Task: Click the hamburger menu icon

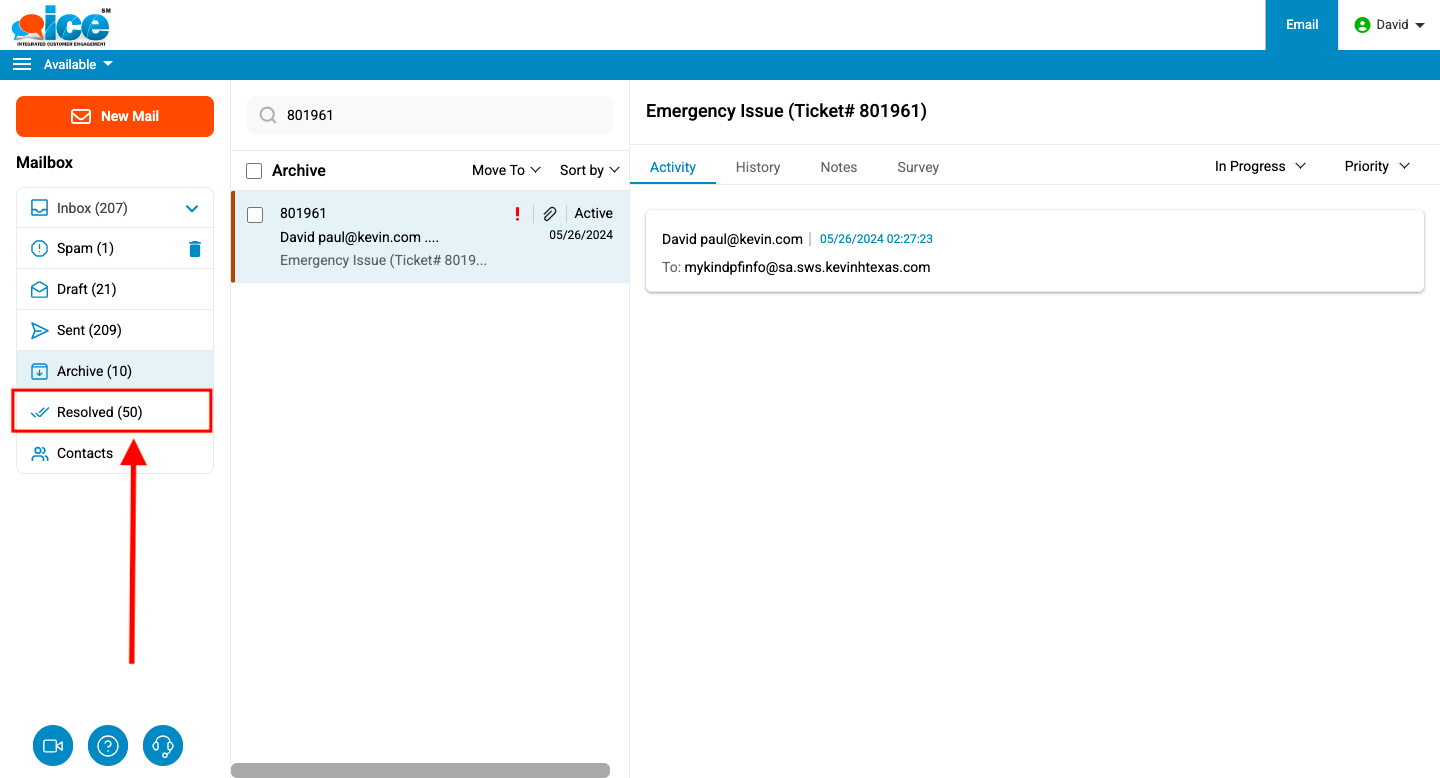Action: coord(22,65)
